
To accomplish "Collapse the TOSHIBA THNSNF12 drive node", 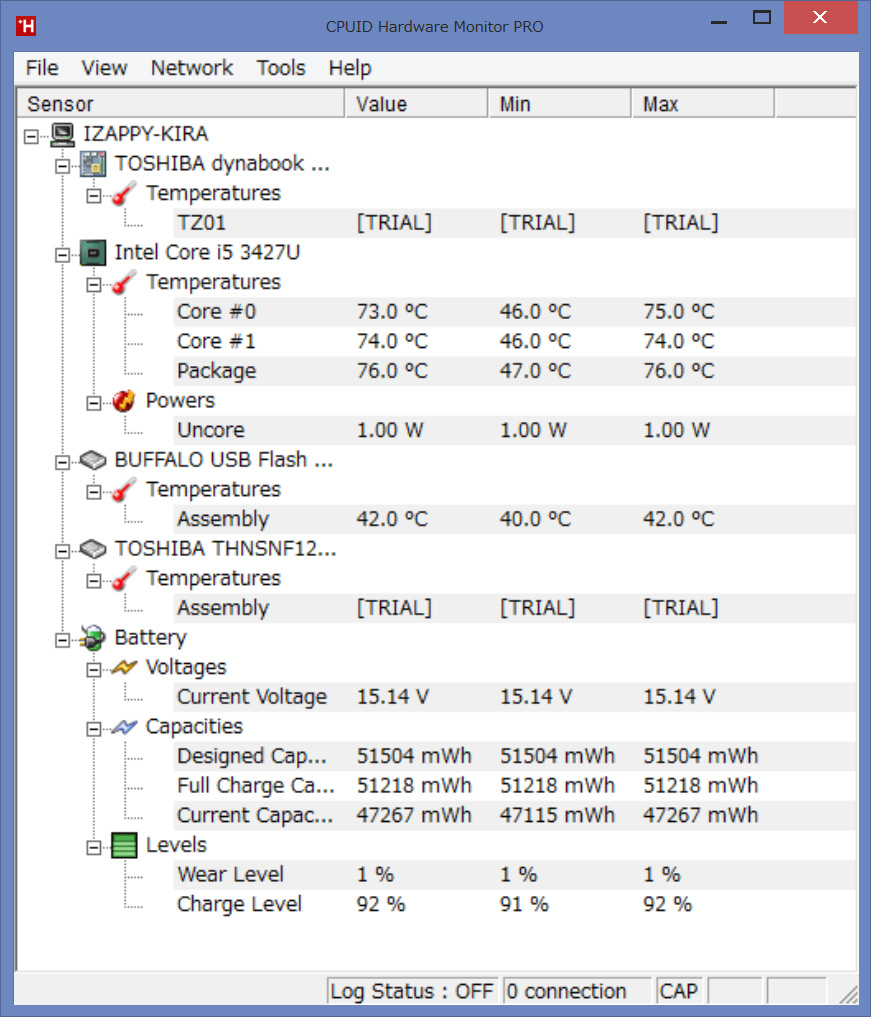I will click(62, 550).
